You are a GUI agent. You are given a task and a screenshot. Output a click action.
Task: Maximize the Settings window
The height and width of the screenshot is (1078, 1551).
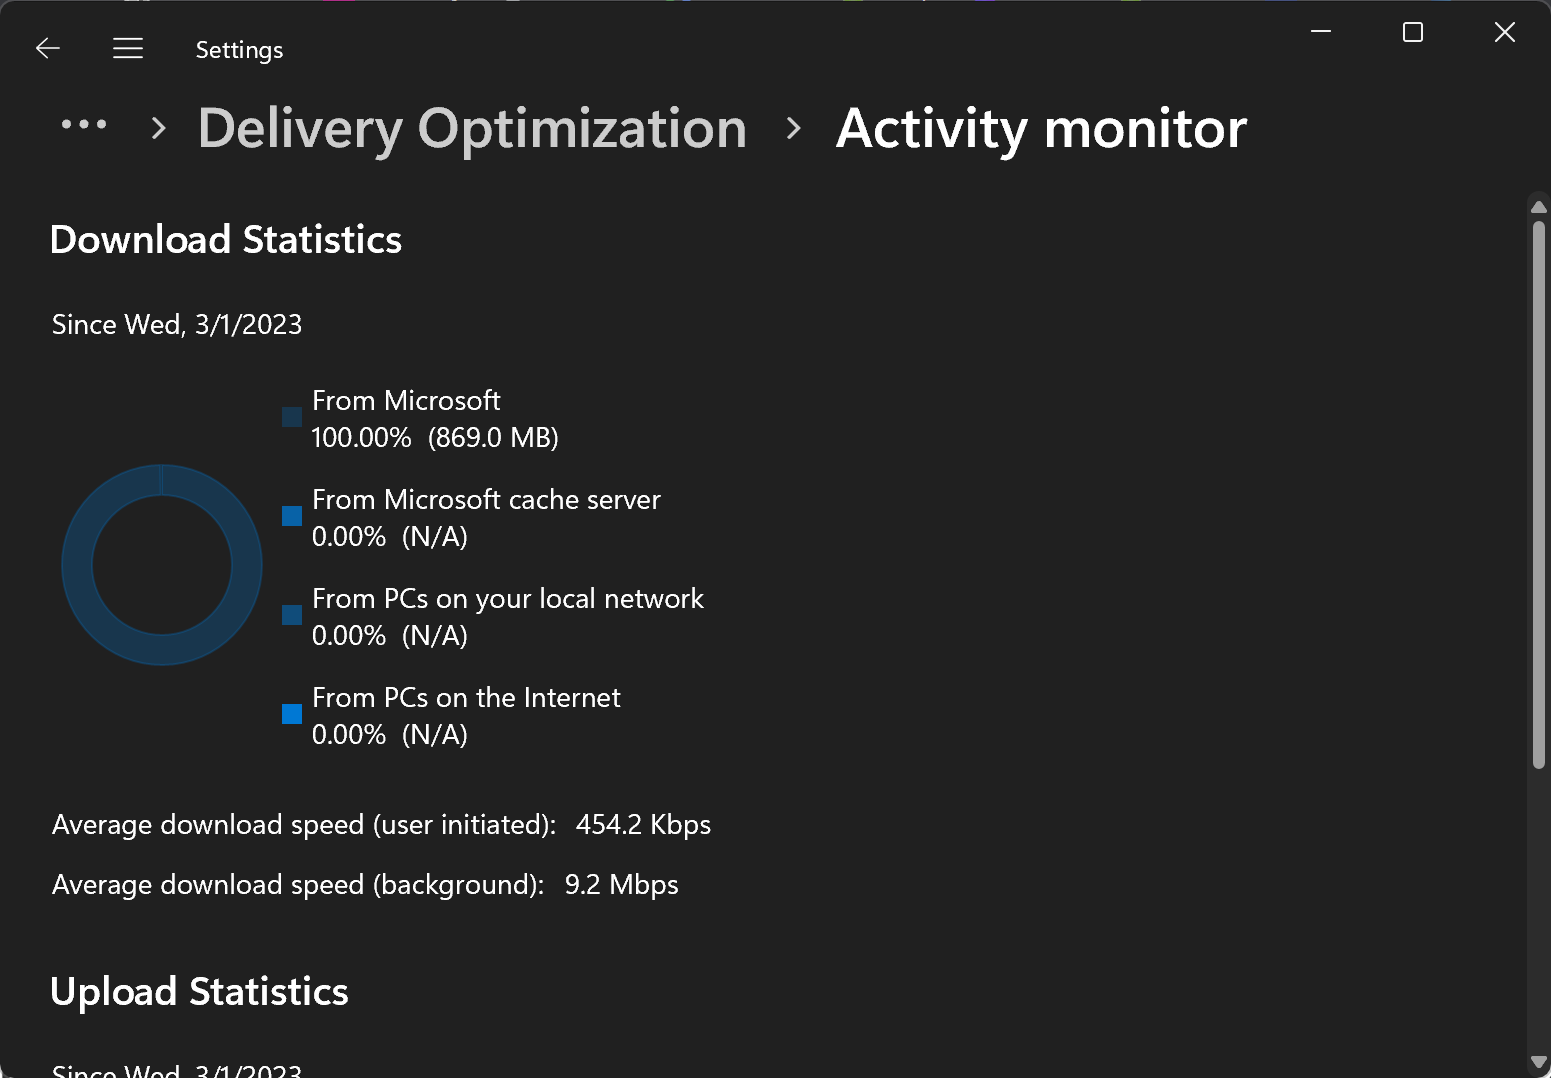point(1413,32)
